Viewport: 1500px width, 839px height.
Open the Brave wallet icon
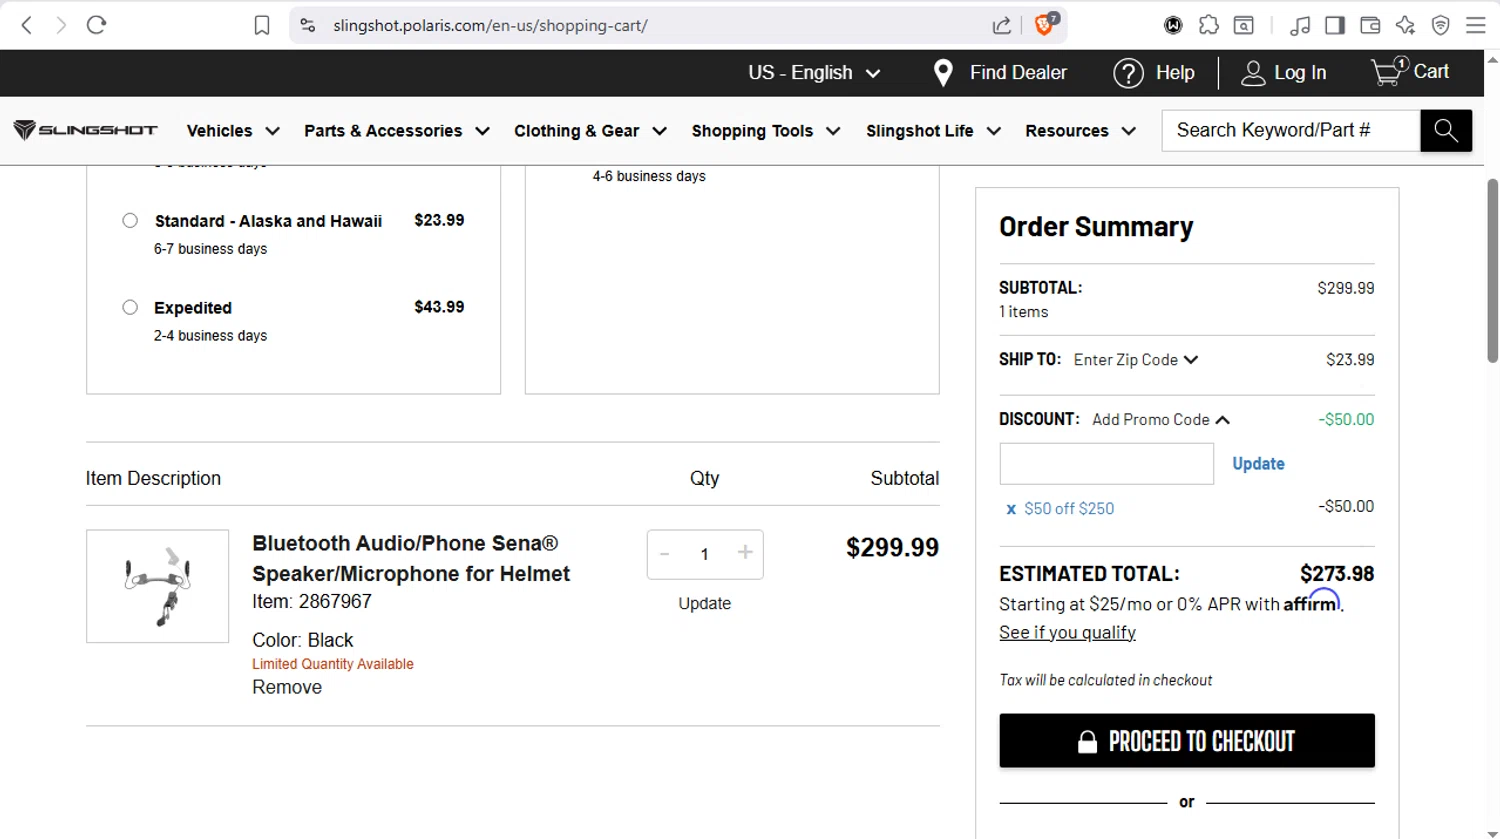click(1370, 25)
